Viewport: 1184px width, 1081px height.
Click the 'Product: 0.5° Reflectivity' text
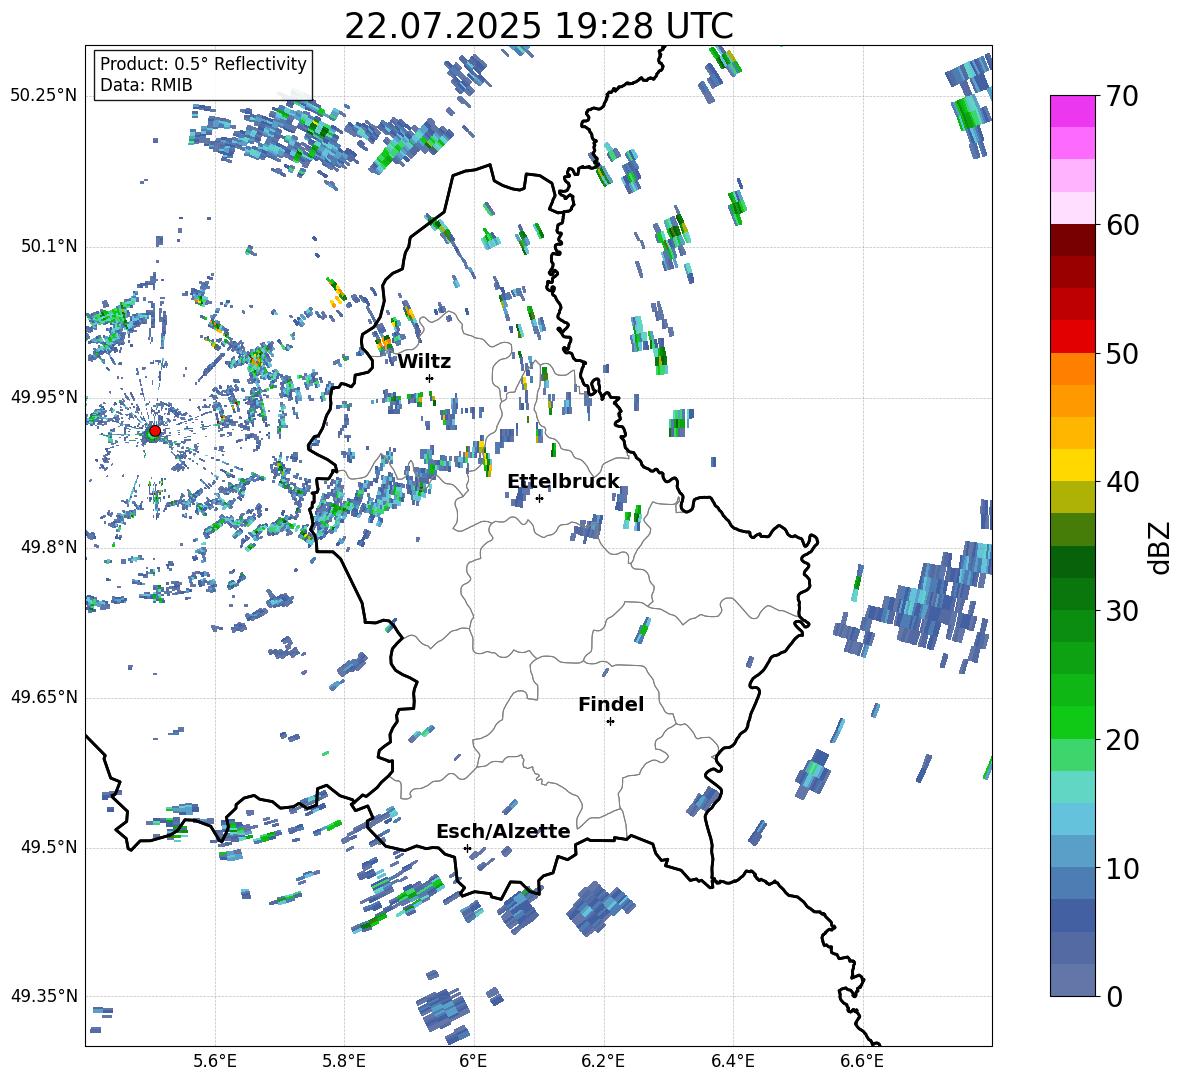pyautogui.click(x=203, y=63)
